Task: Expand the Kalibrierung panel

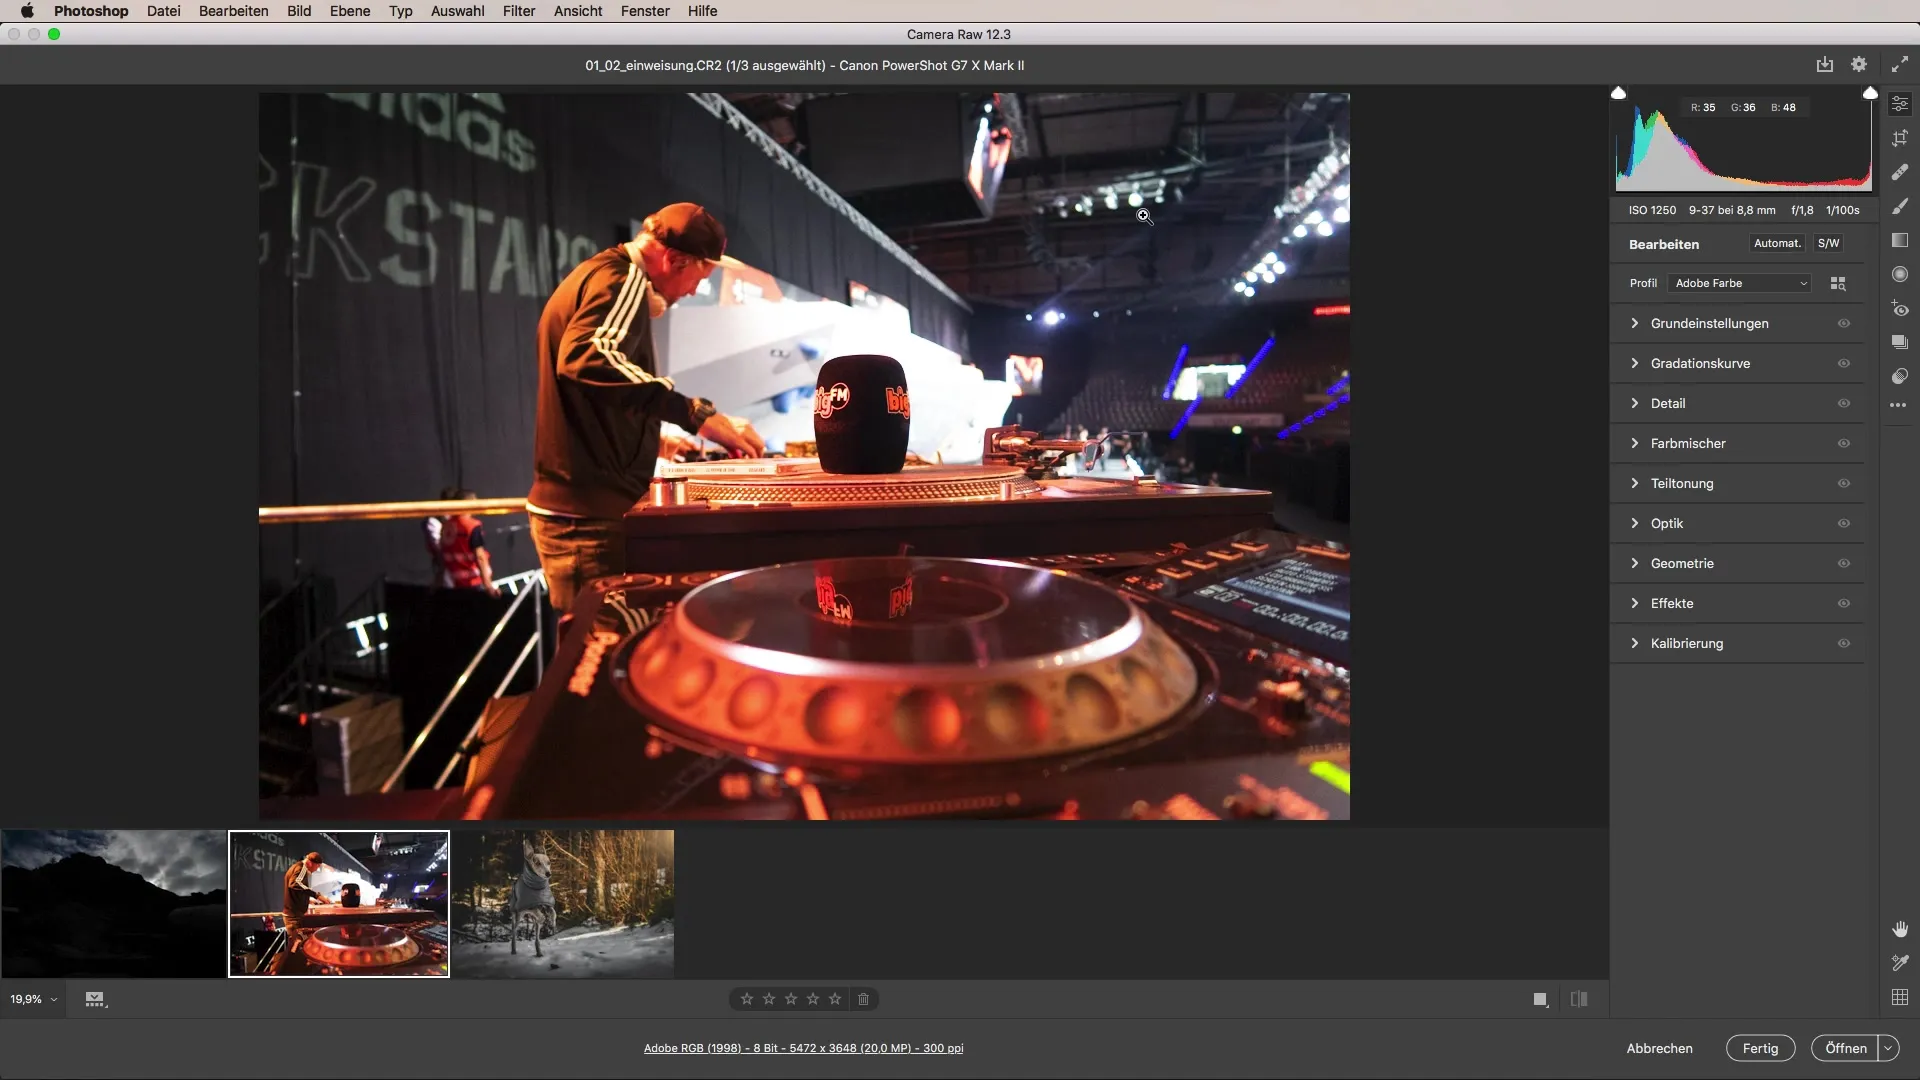Action: point(1635,643)
